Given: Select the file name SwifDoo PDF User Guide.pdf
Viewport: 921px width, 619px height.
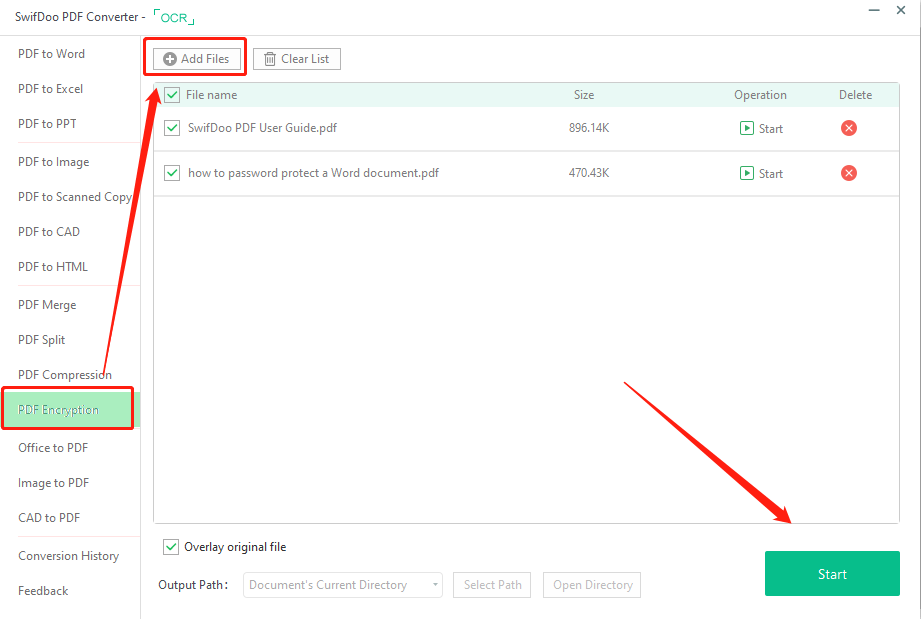Looking at the screenshot, I should point(263,128).
